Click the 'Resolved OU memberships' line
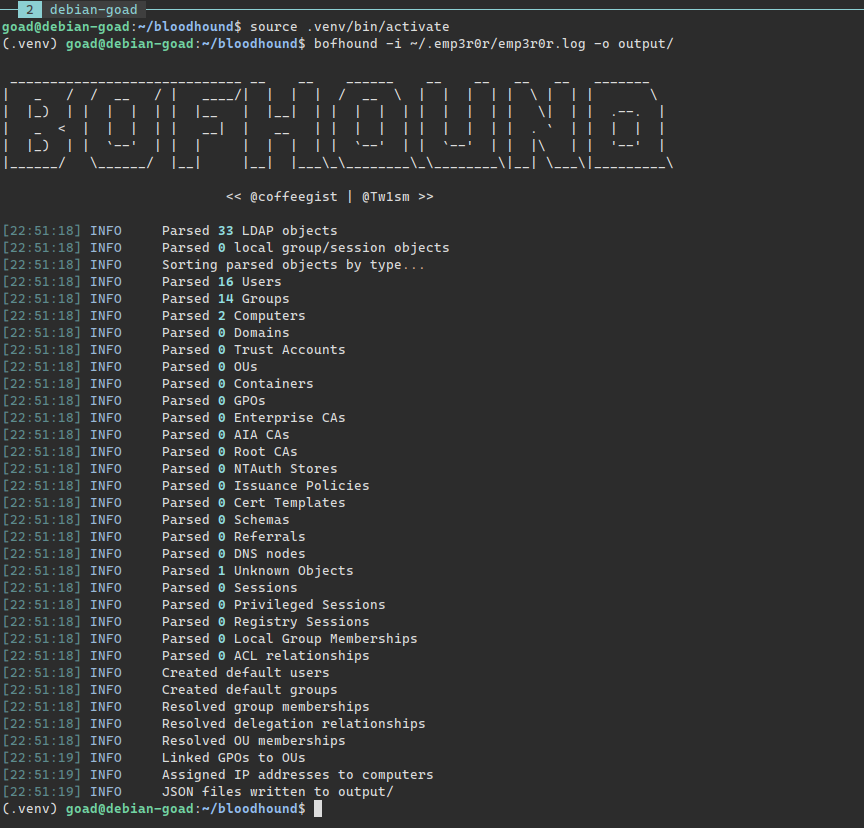864x828 pixels. coord(253,741)
